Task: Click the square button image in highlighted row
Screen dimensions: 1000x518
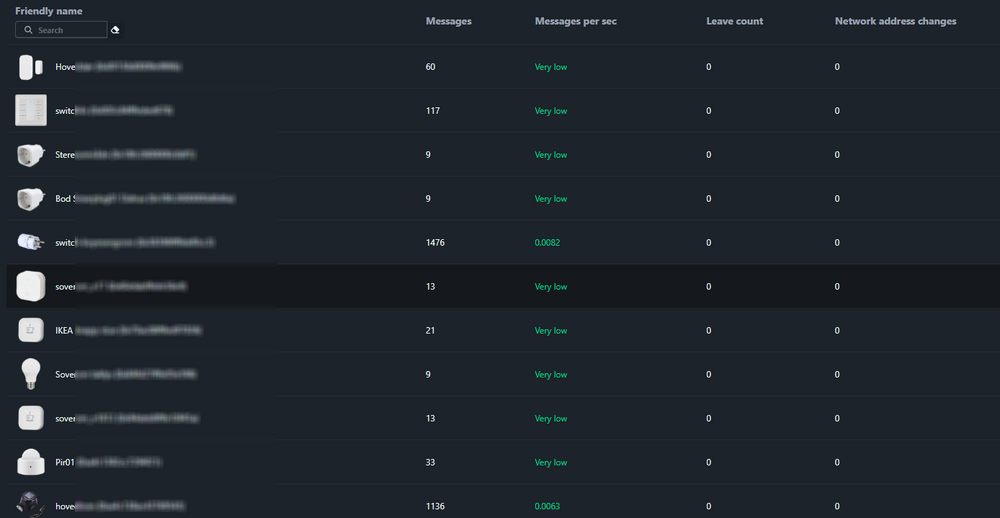Action: pos(30,286)
